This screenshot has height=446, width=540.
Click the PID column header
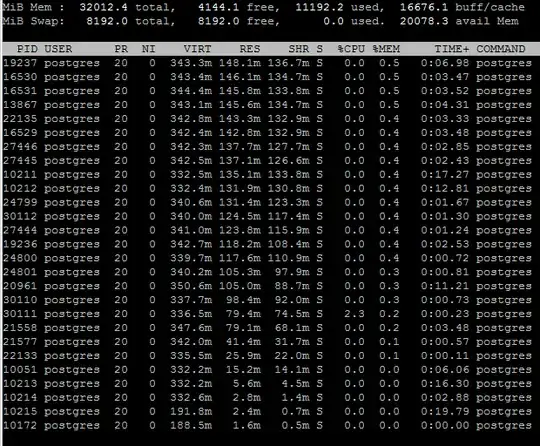tap(27, 49)
